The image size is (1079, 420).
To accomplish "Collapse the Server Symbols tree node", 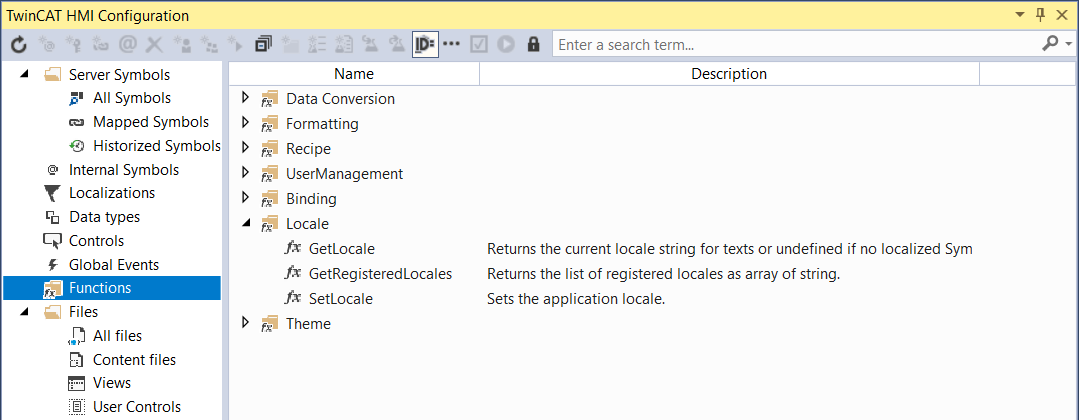I will click(x=25, y=74).
